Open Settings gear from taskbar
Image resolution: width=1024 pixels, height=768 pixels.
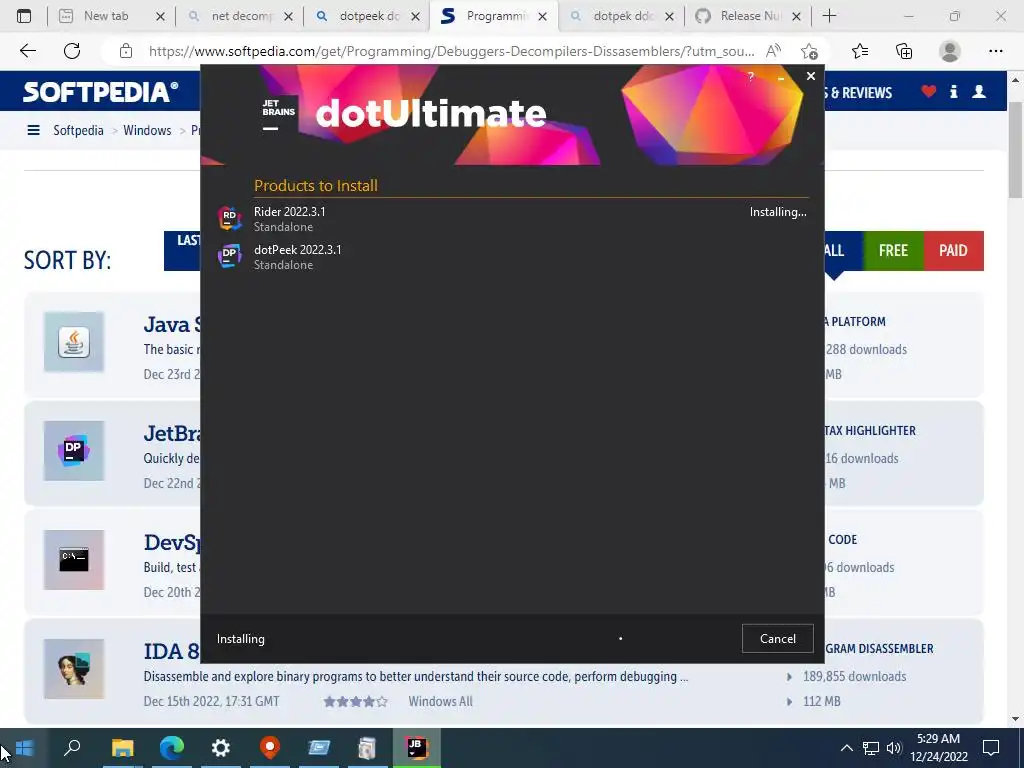pyautogui.click(x=221, y=748)
